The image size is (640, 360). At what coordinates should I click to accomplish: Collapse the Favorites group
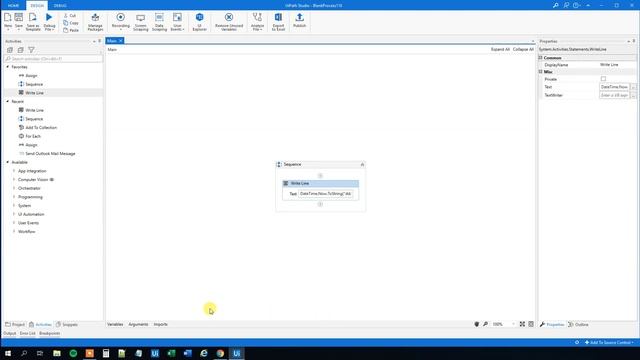[x=8, y=67]
